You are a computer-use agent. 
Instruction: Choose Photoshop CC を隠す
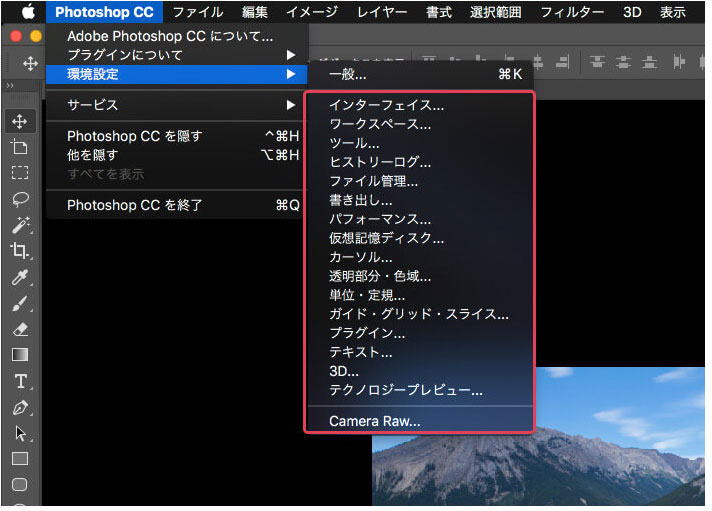(177, 136)
